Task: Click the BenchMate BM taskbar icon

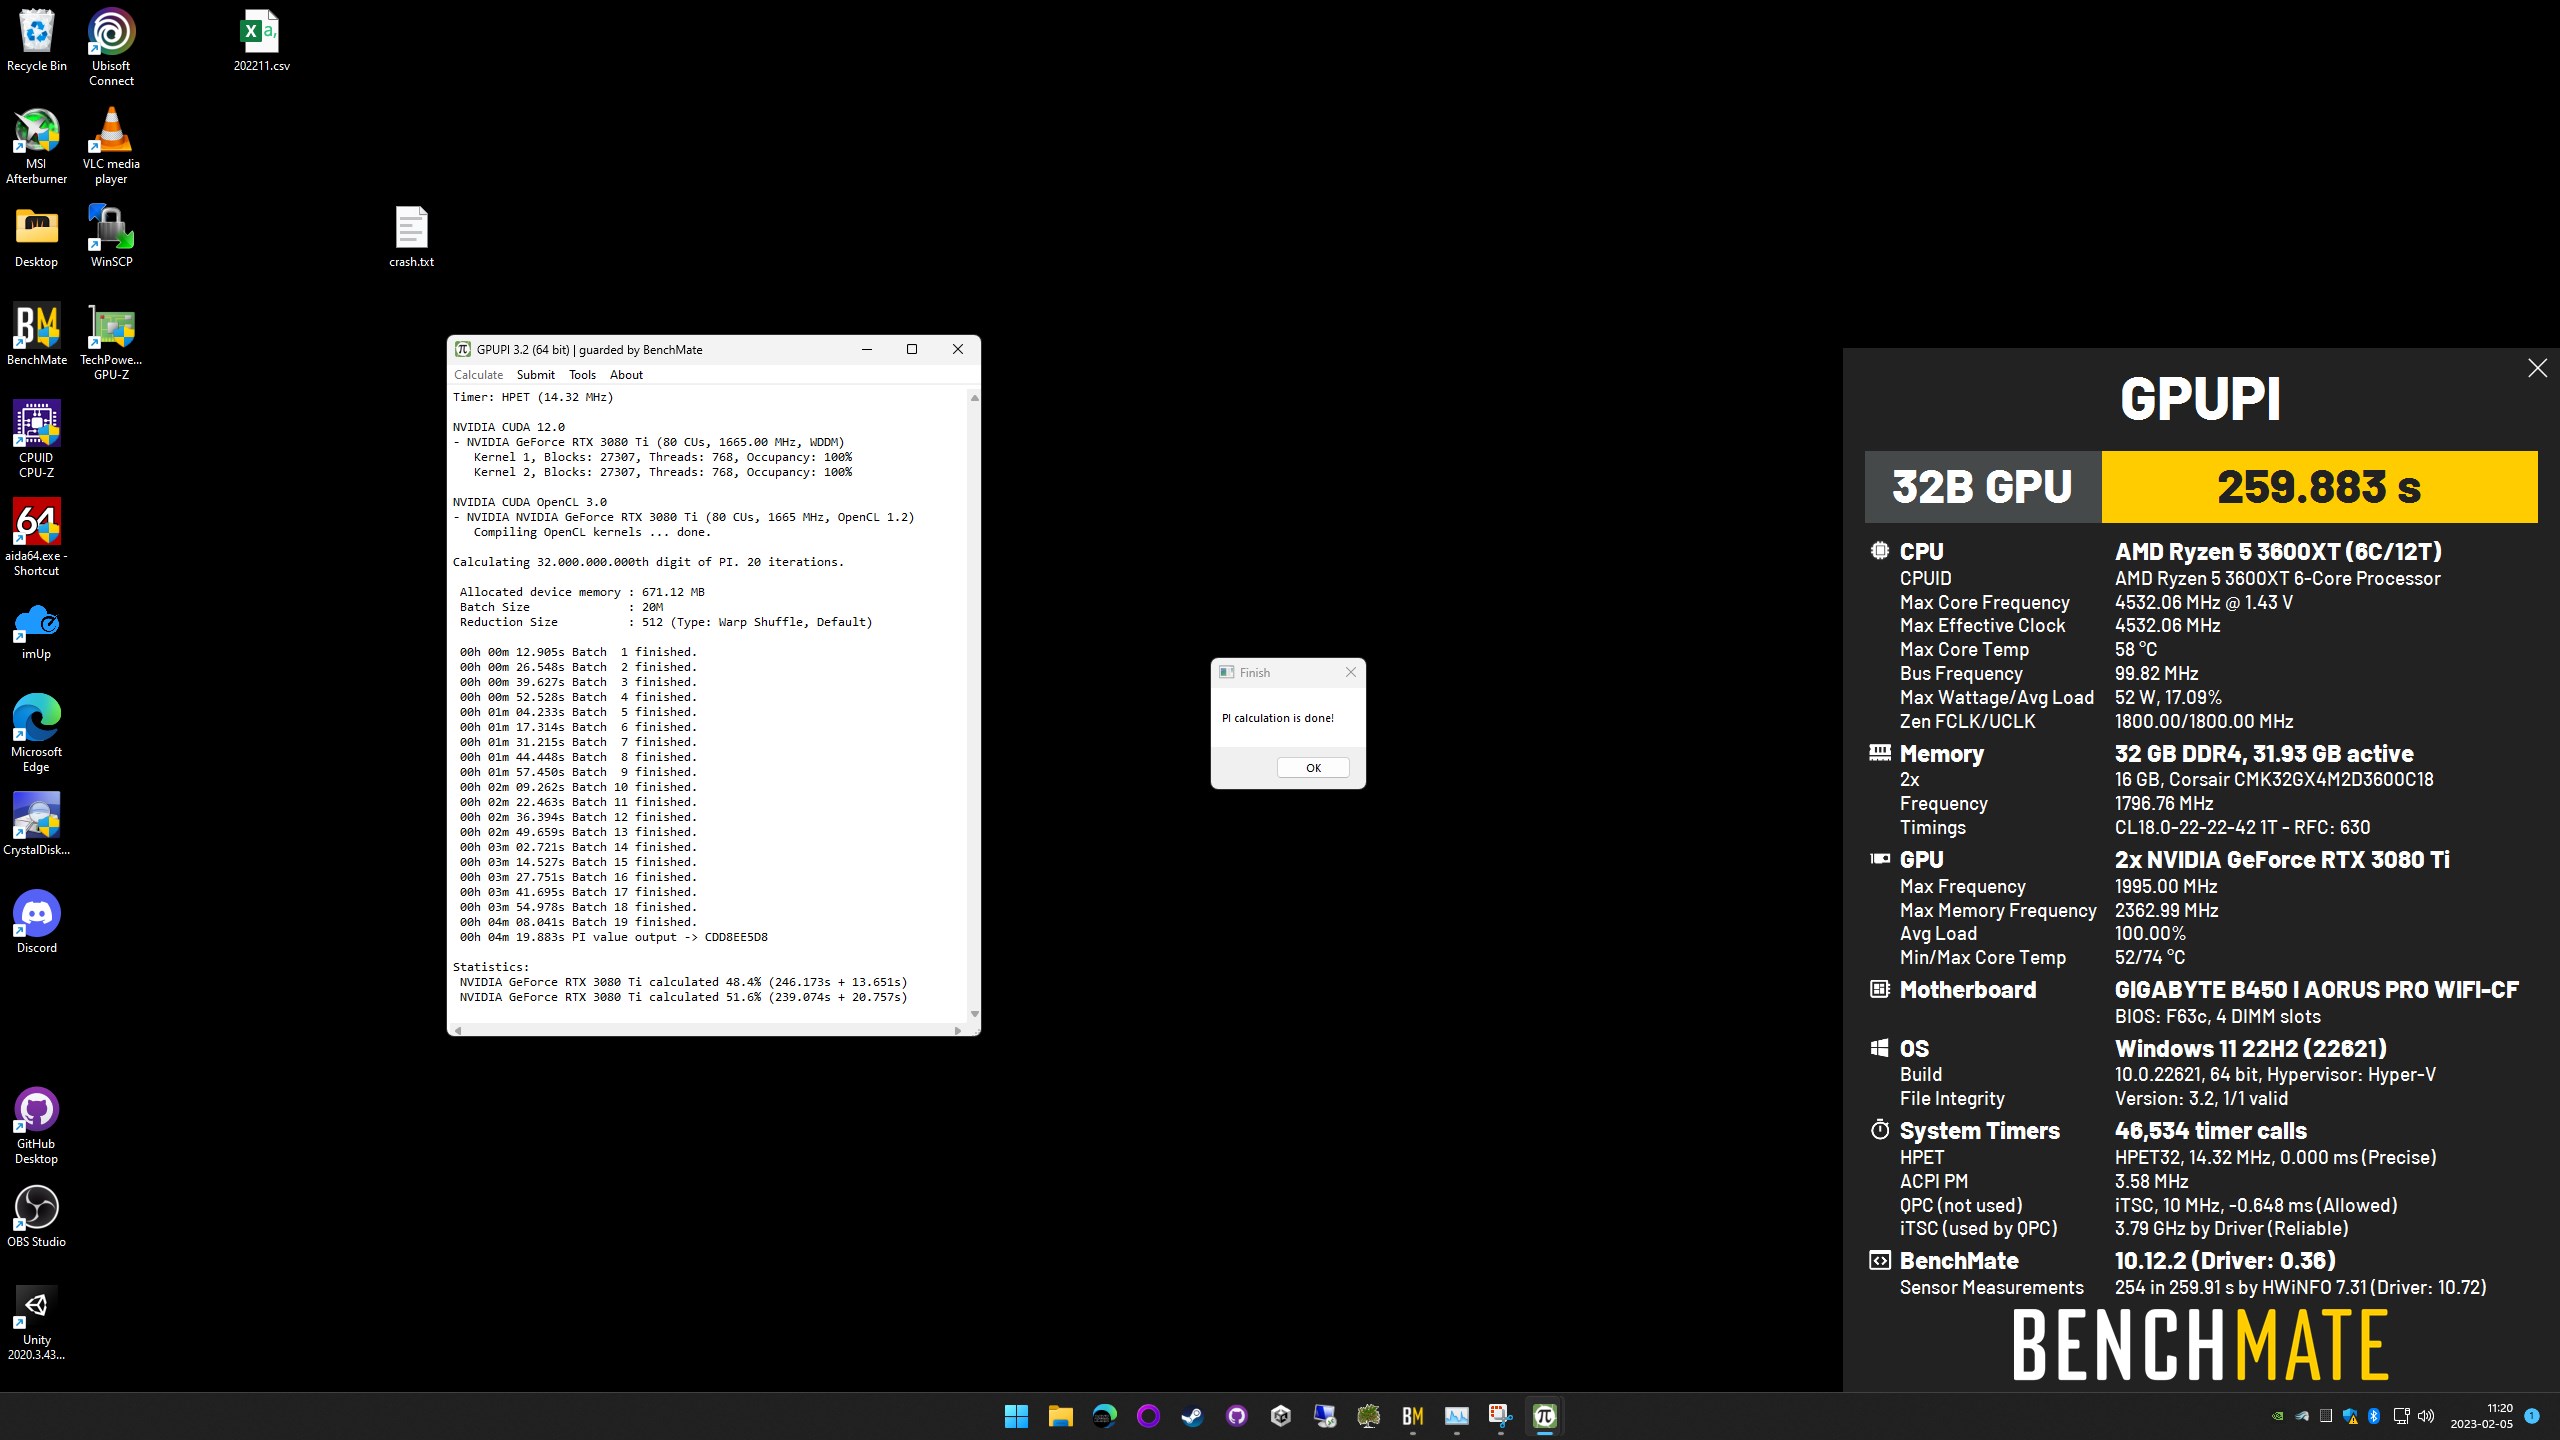Action: (x=1412, y=1416)
